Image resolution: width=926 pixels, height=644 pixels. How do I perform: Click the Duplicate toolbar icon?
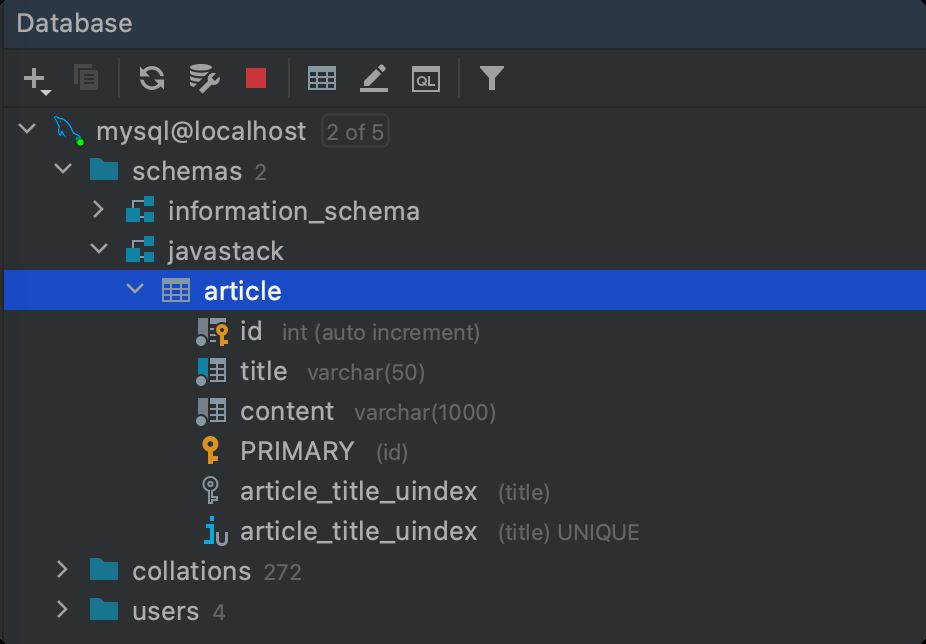point(87,78)
